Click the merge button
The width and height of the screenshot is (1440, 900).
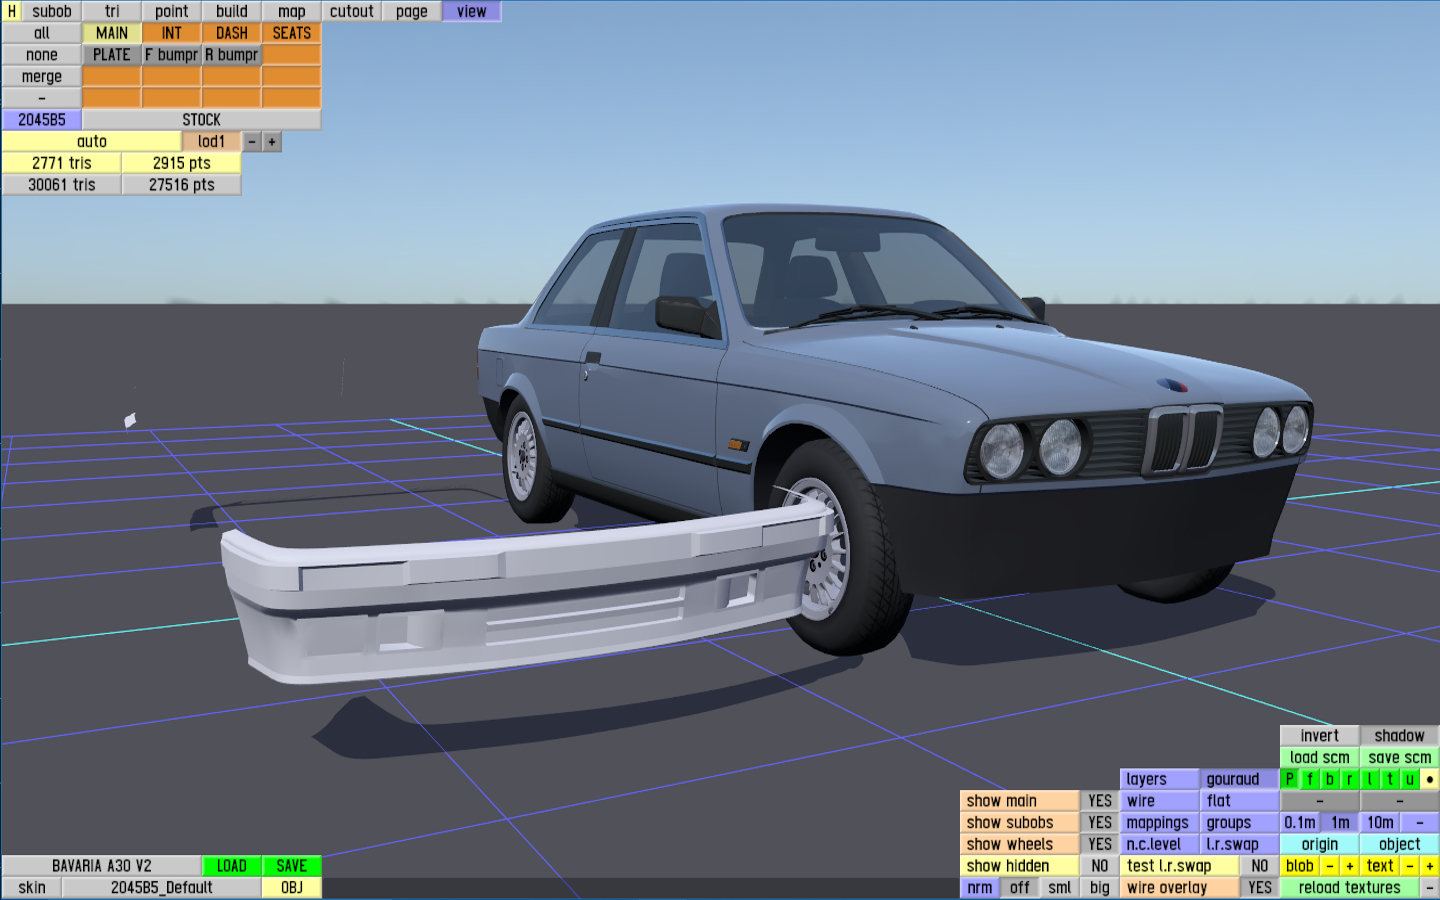[42, 77]
